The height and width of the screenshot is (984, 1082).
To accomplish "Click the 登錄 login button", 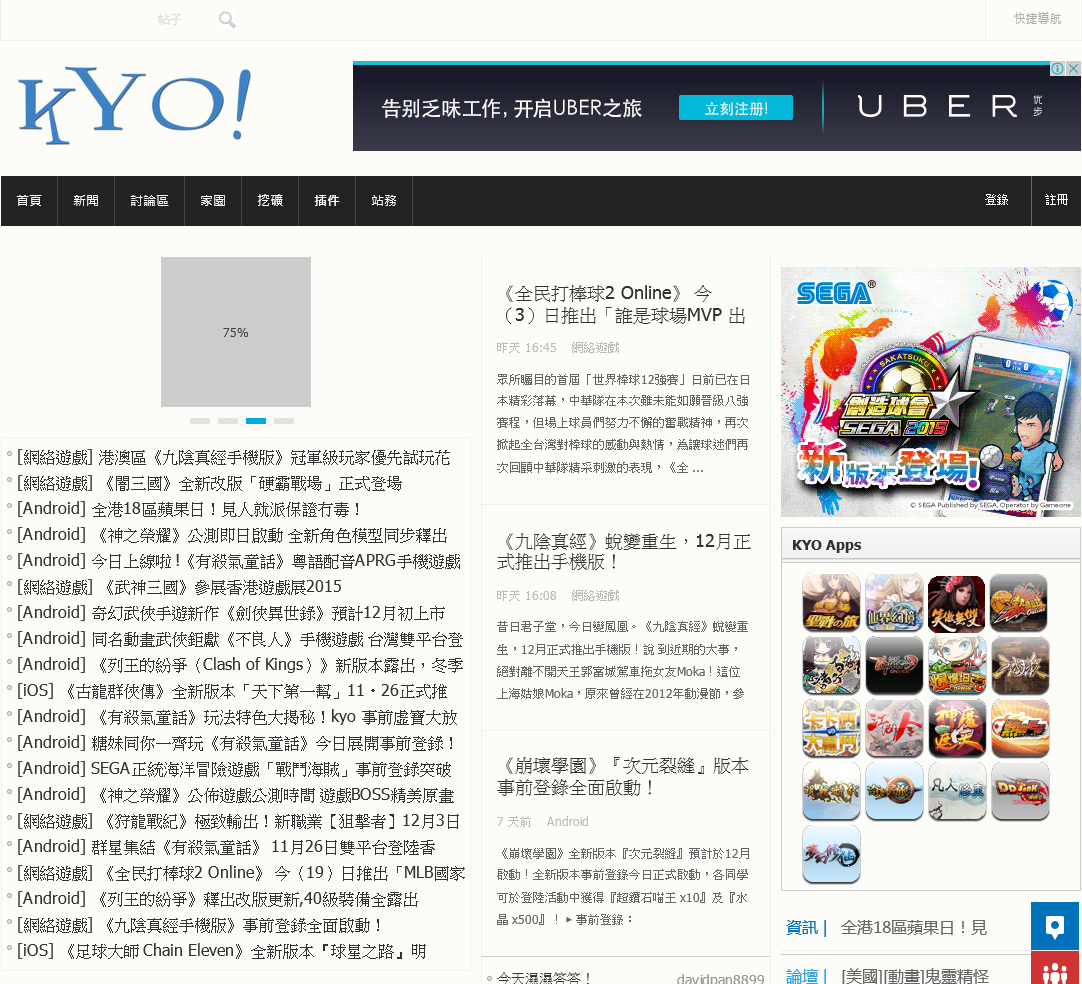I will [996, 200].
